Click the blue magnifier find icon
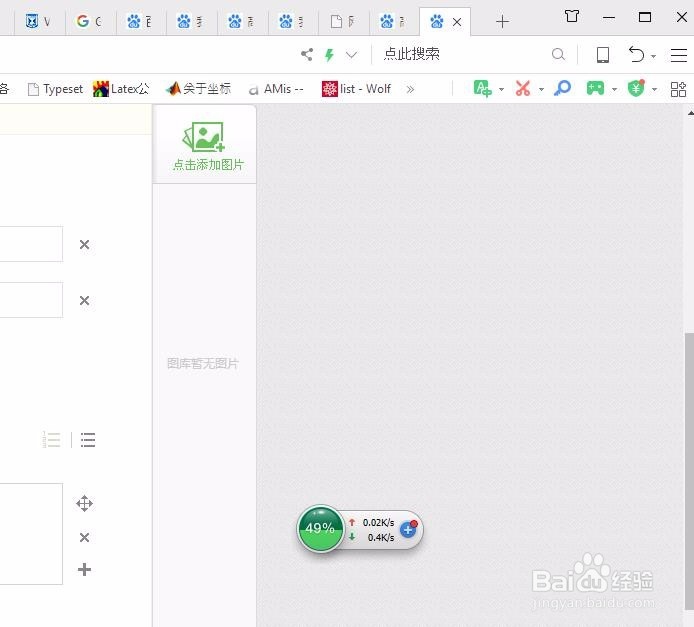 562,88
